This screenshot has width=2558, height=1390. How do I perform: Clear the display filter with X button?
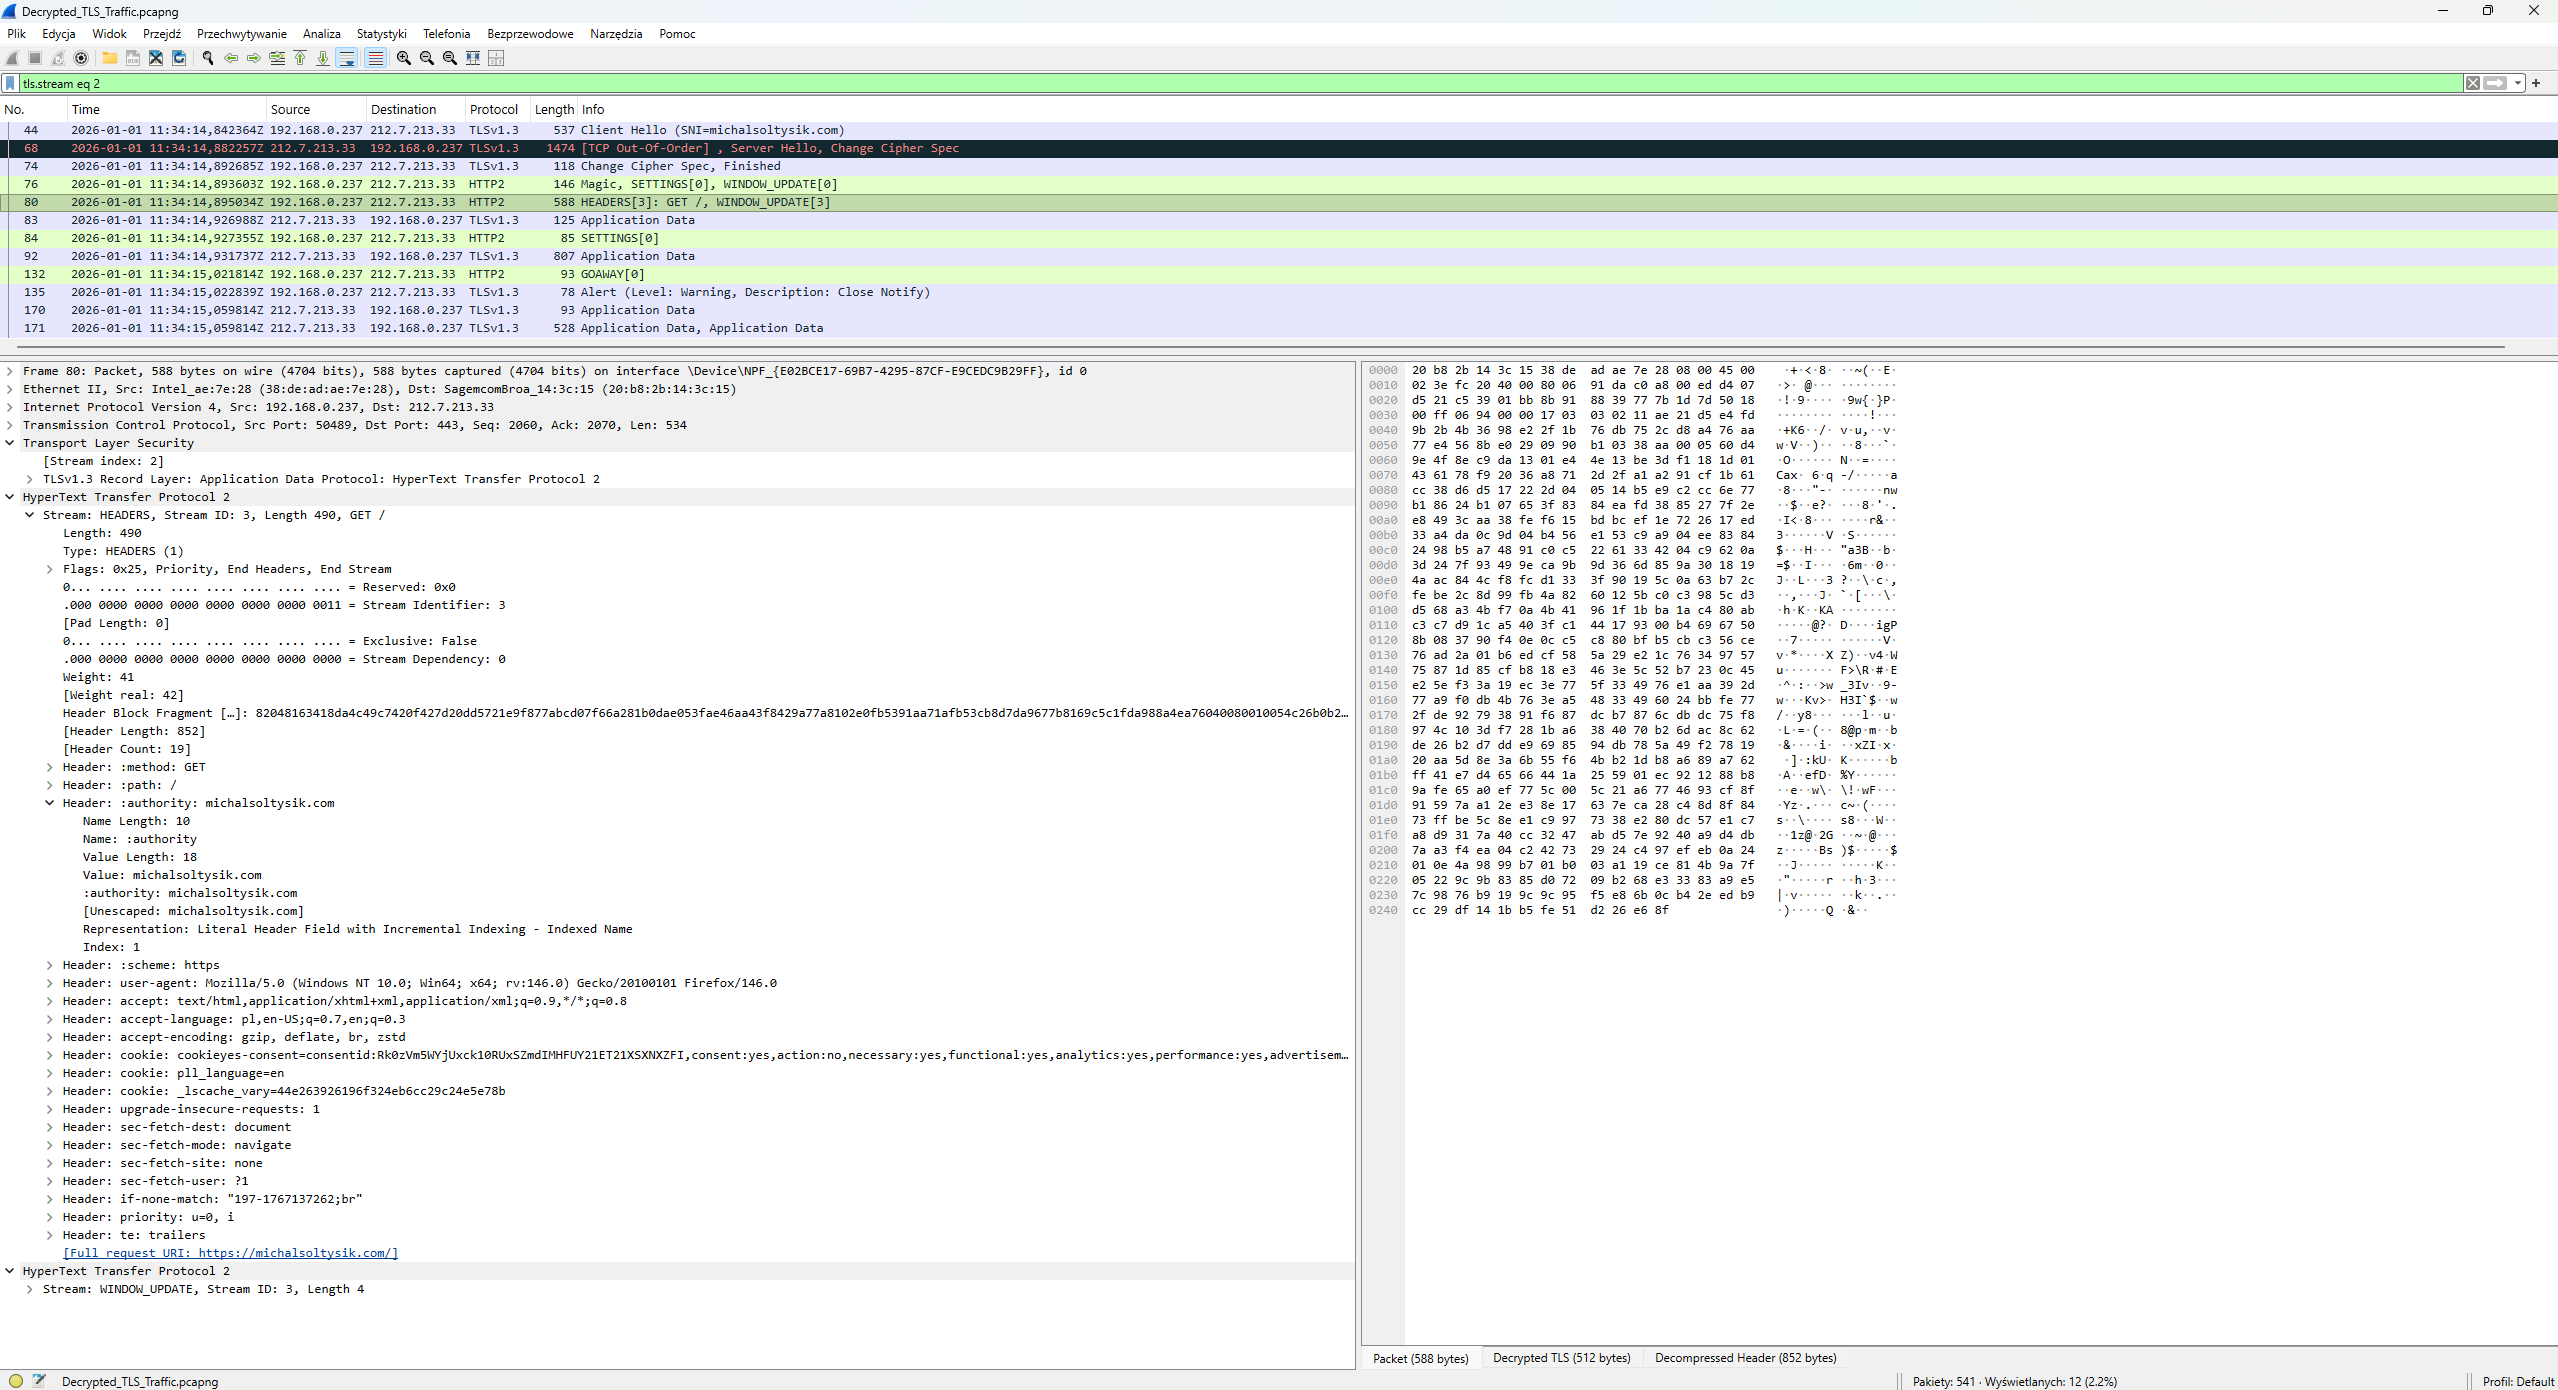(2472, 83)
